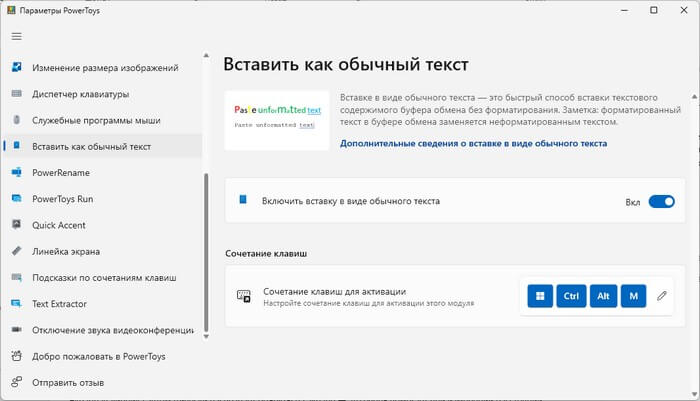Click the Shortcut Guide sidebar icon

pos(17,277)
